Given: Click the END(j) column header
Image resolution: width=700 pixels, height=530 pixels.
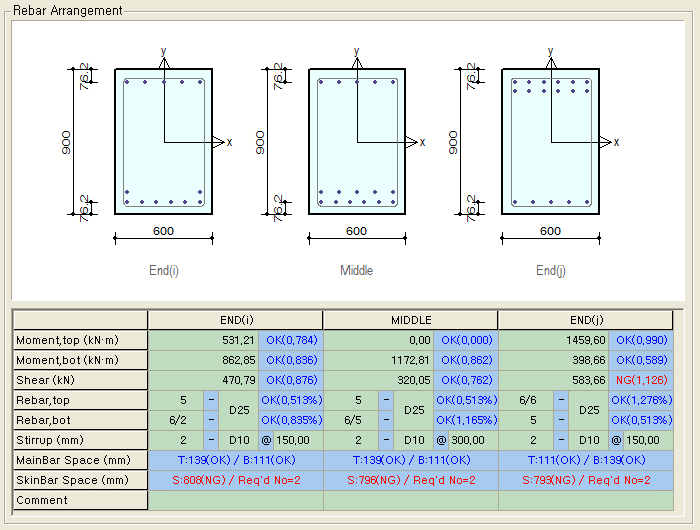Looking at the screenshot, I should tap(586, 320).
